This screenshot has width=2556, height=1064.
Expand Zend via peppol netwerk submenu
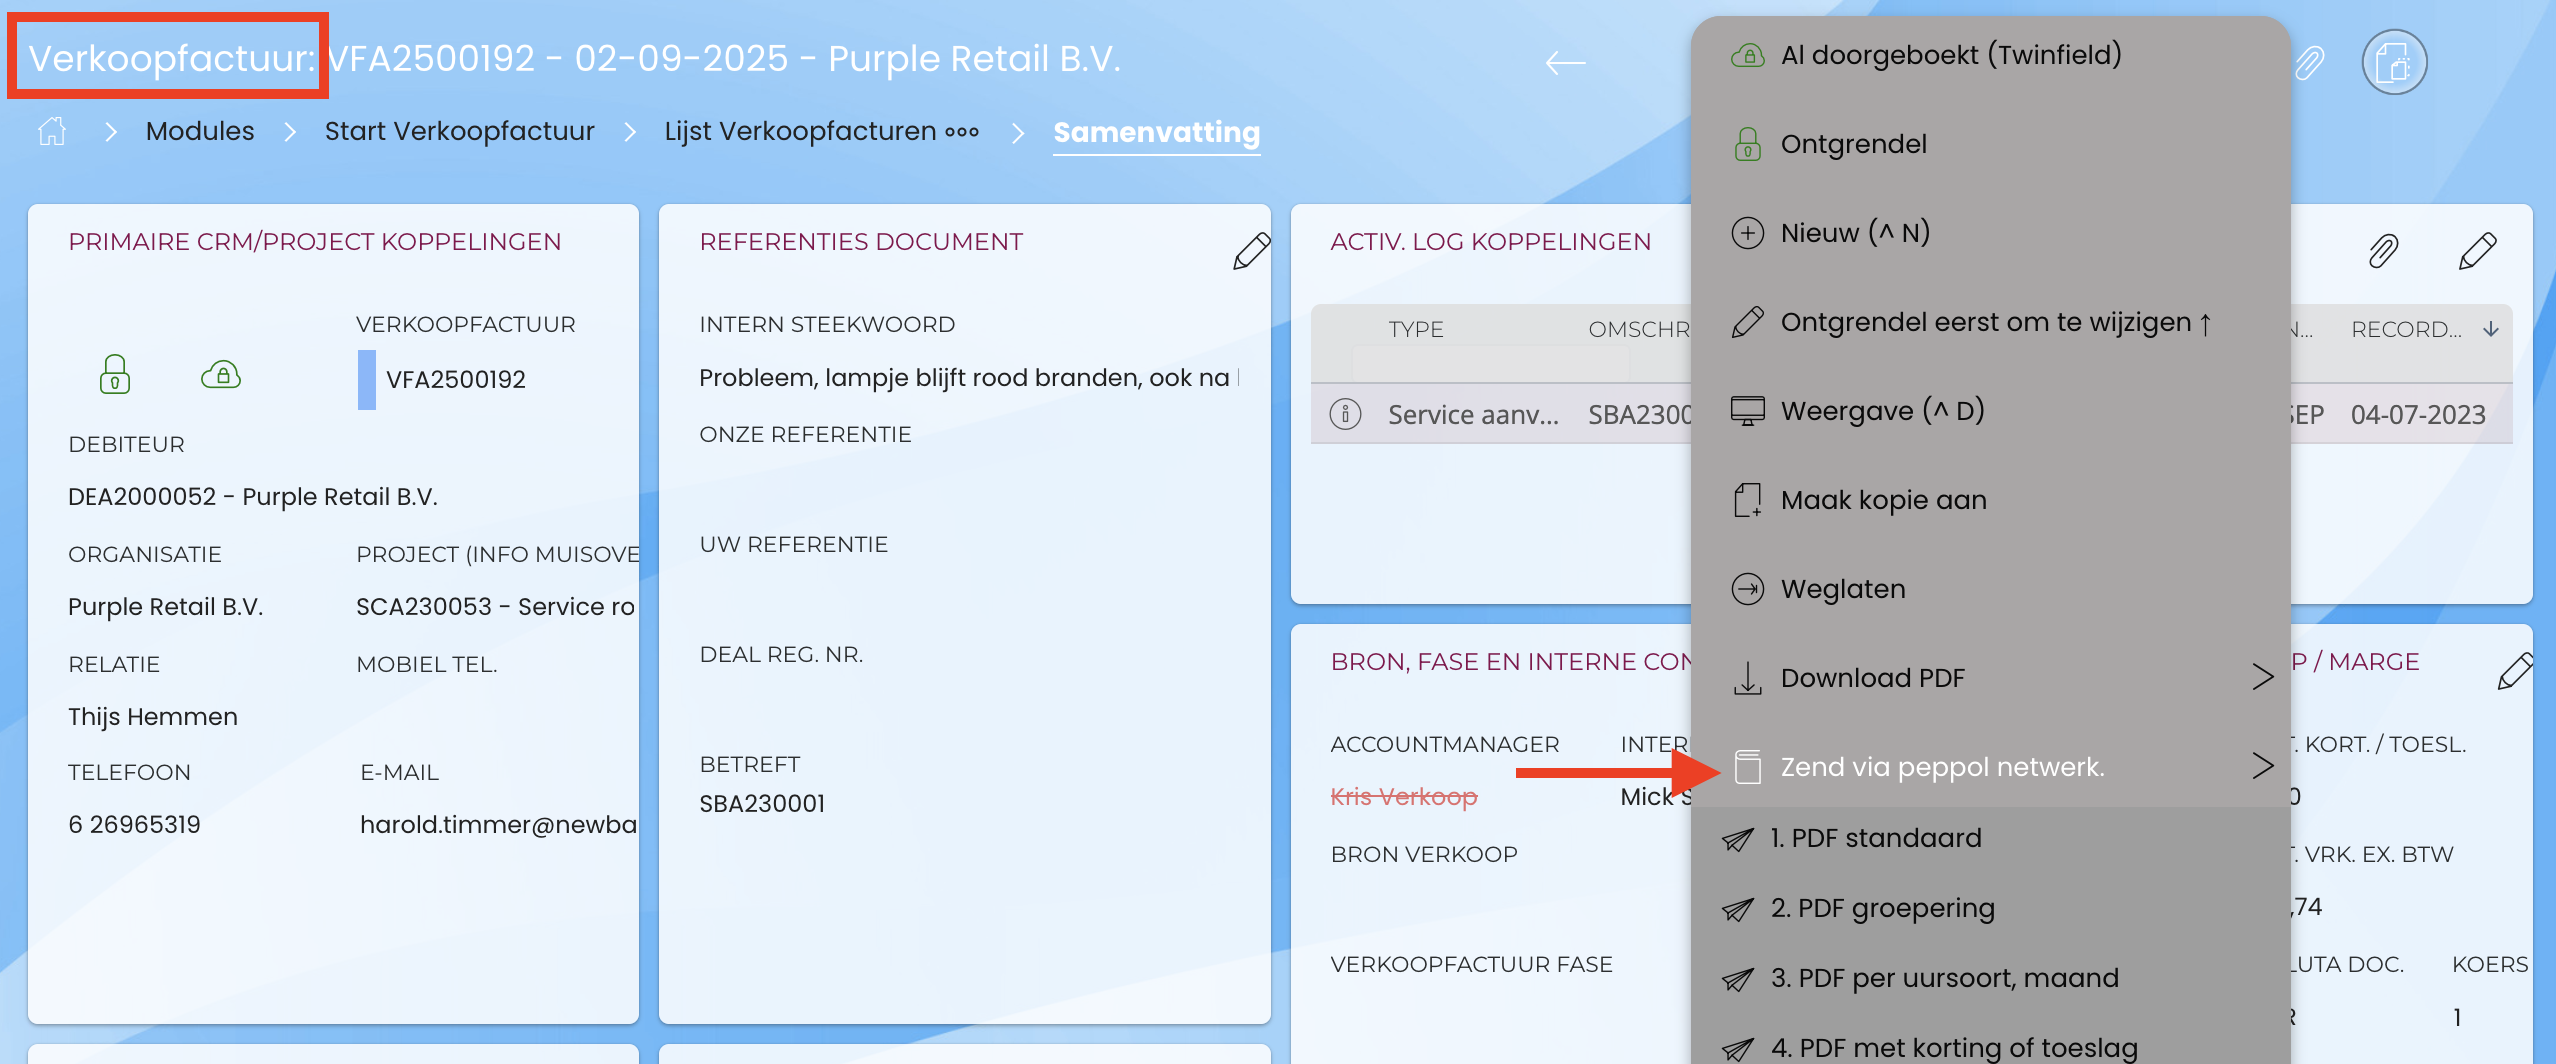[x=2262, y=766]
